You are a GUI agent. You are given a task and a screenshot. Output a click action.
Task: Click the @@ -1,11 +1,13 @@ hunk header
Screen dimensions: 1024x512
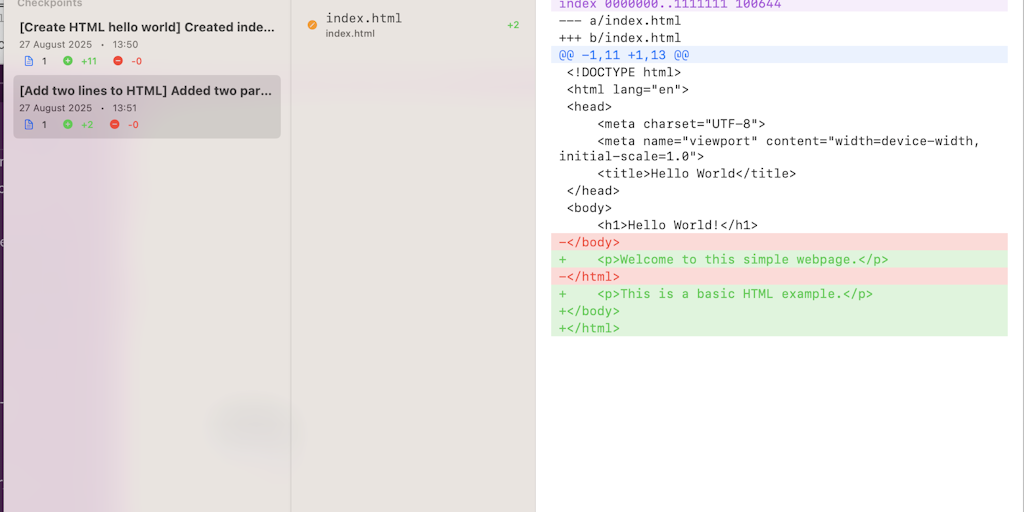tap(624, 55)
